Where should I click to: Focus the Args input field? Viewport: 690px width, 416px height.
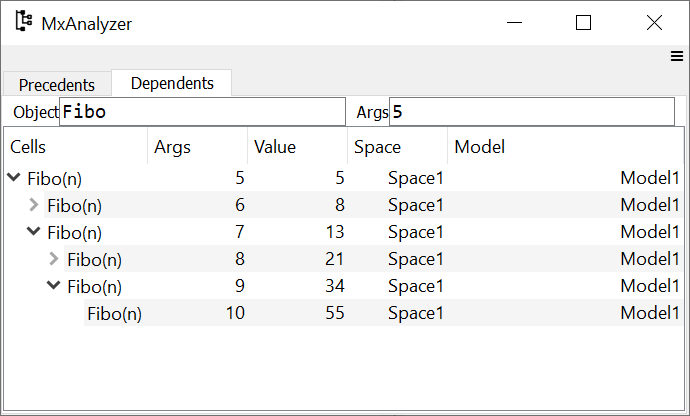pos(531,112)
